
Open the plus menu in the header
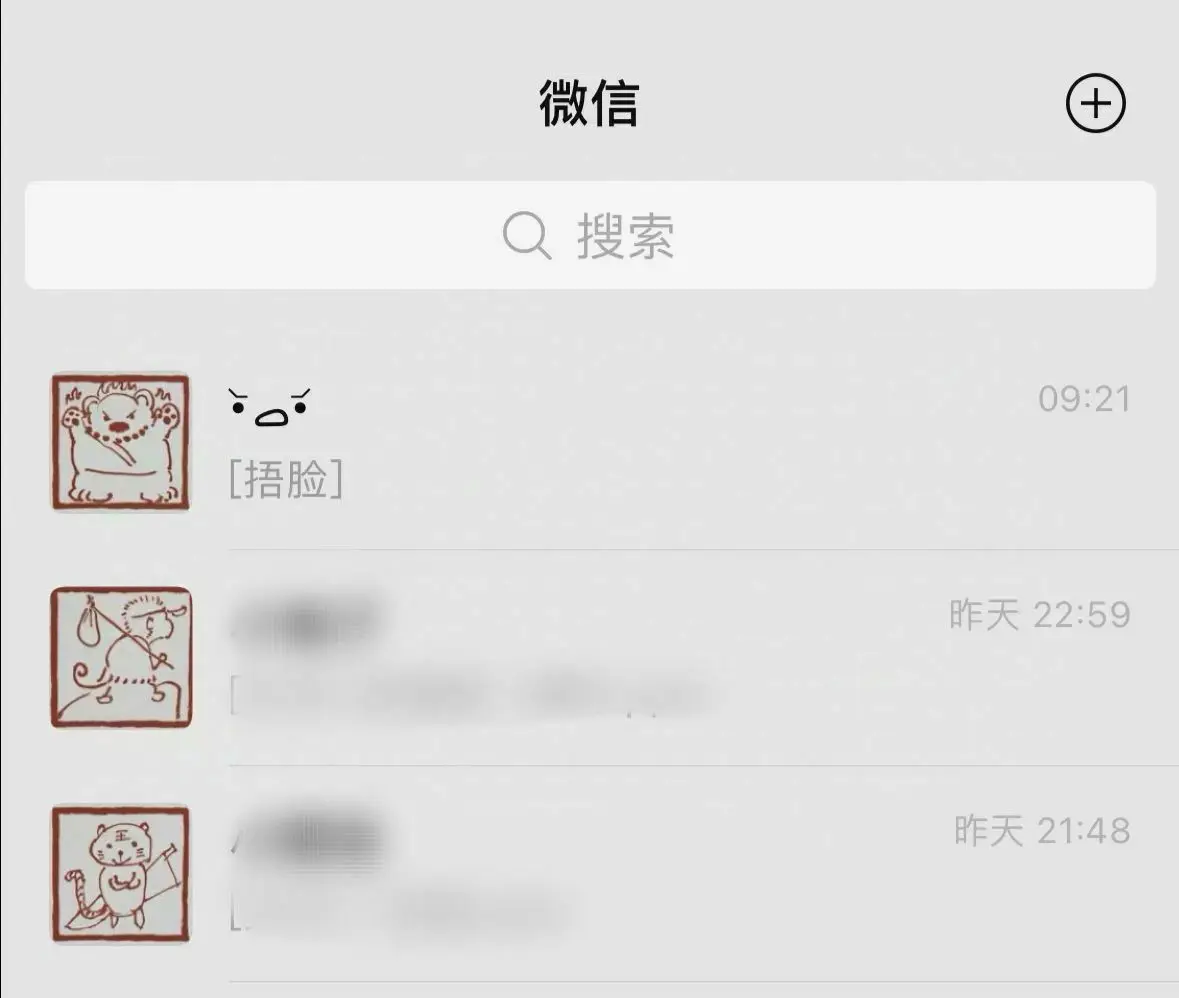[1096, 103]
